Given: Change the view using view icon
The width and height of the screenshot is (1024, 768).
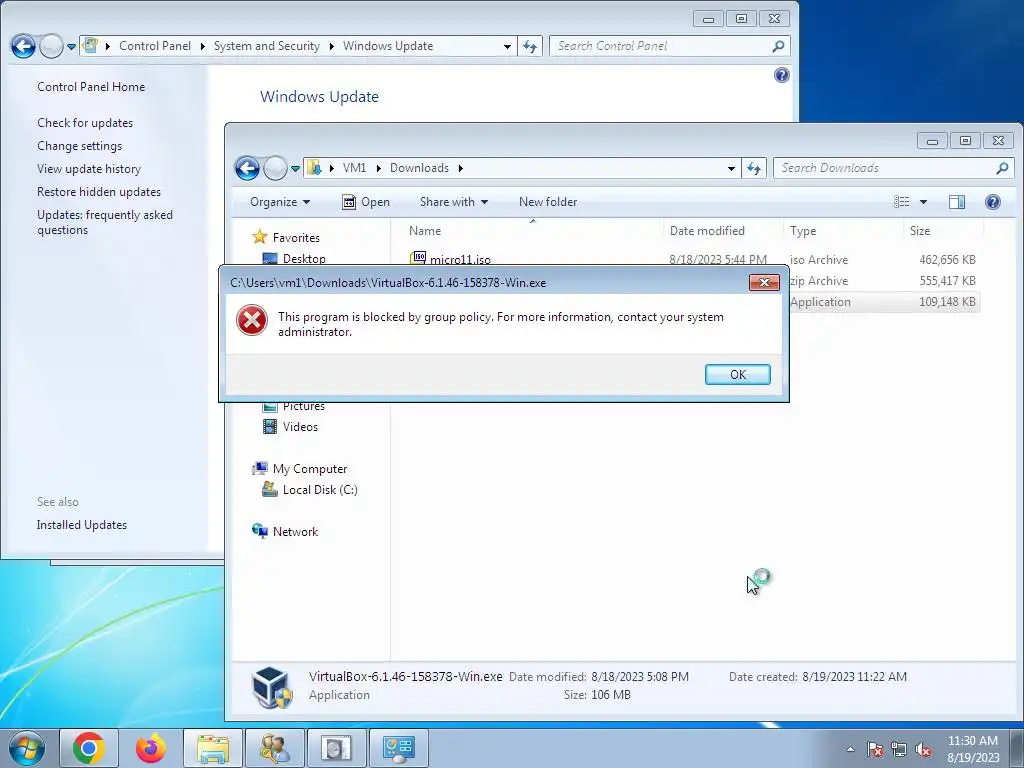Looking at the screenshot, I should [x=902, y=202].
